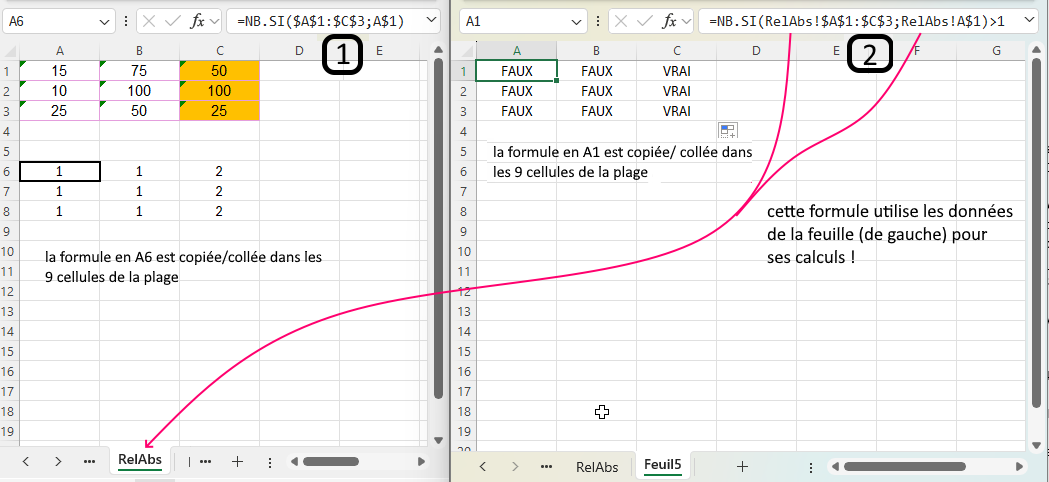Go to next sheet arrow beside RelAbs in left window
This screenshot has height=482, width=1049.
click(x=58, y=461)
